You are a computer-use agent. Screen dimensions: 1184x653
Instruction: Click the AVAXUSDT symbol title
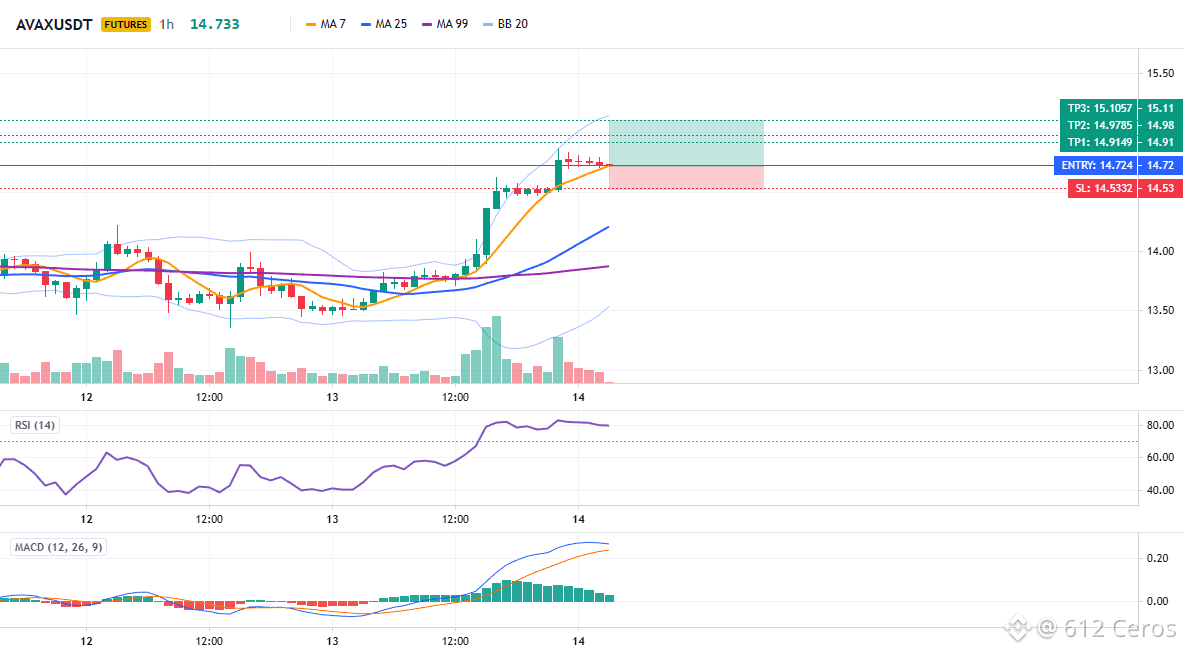(x=54, y=24)
